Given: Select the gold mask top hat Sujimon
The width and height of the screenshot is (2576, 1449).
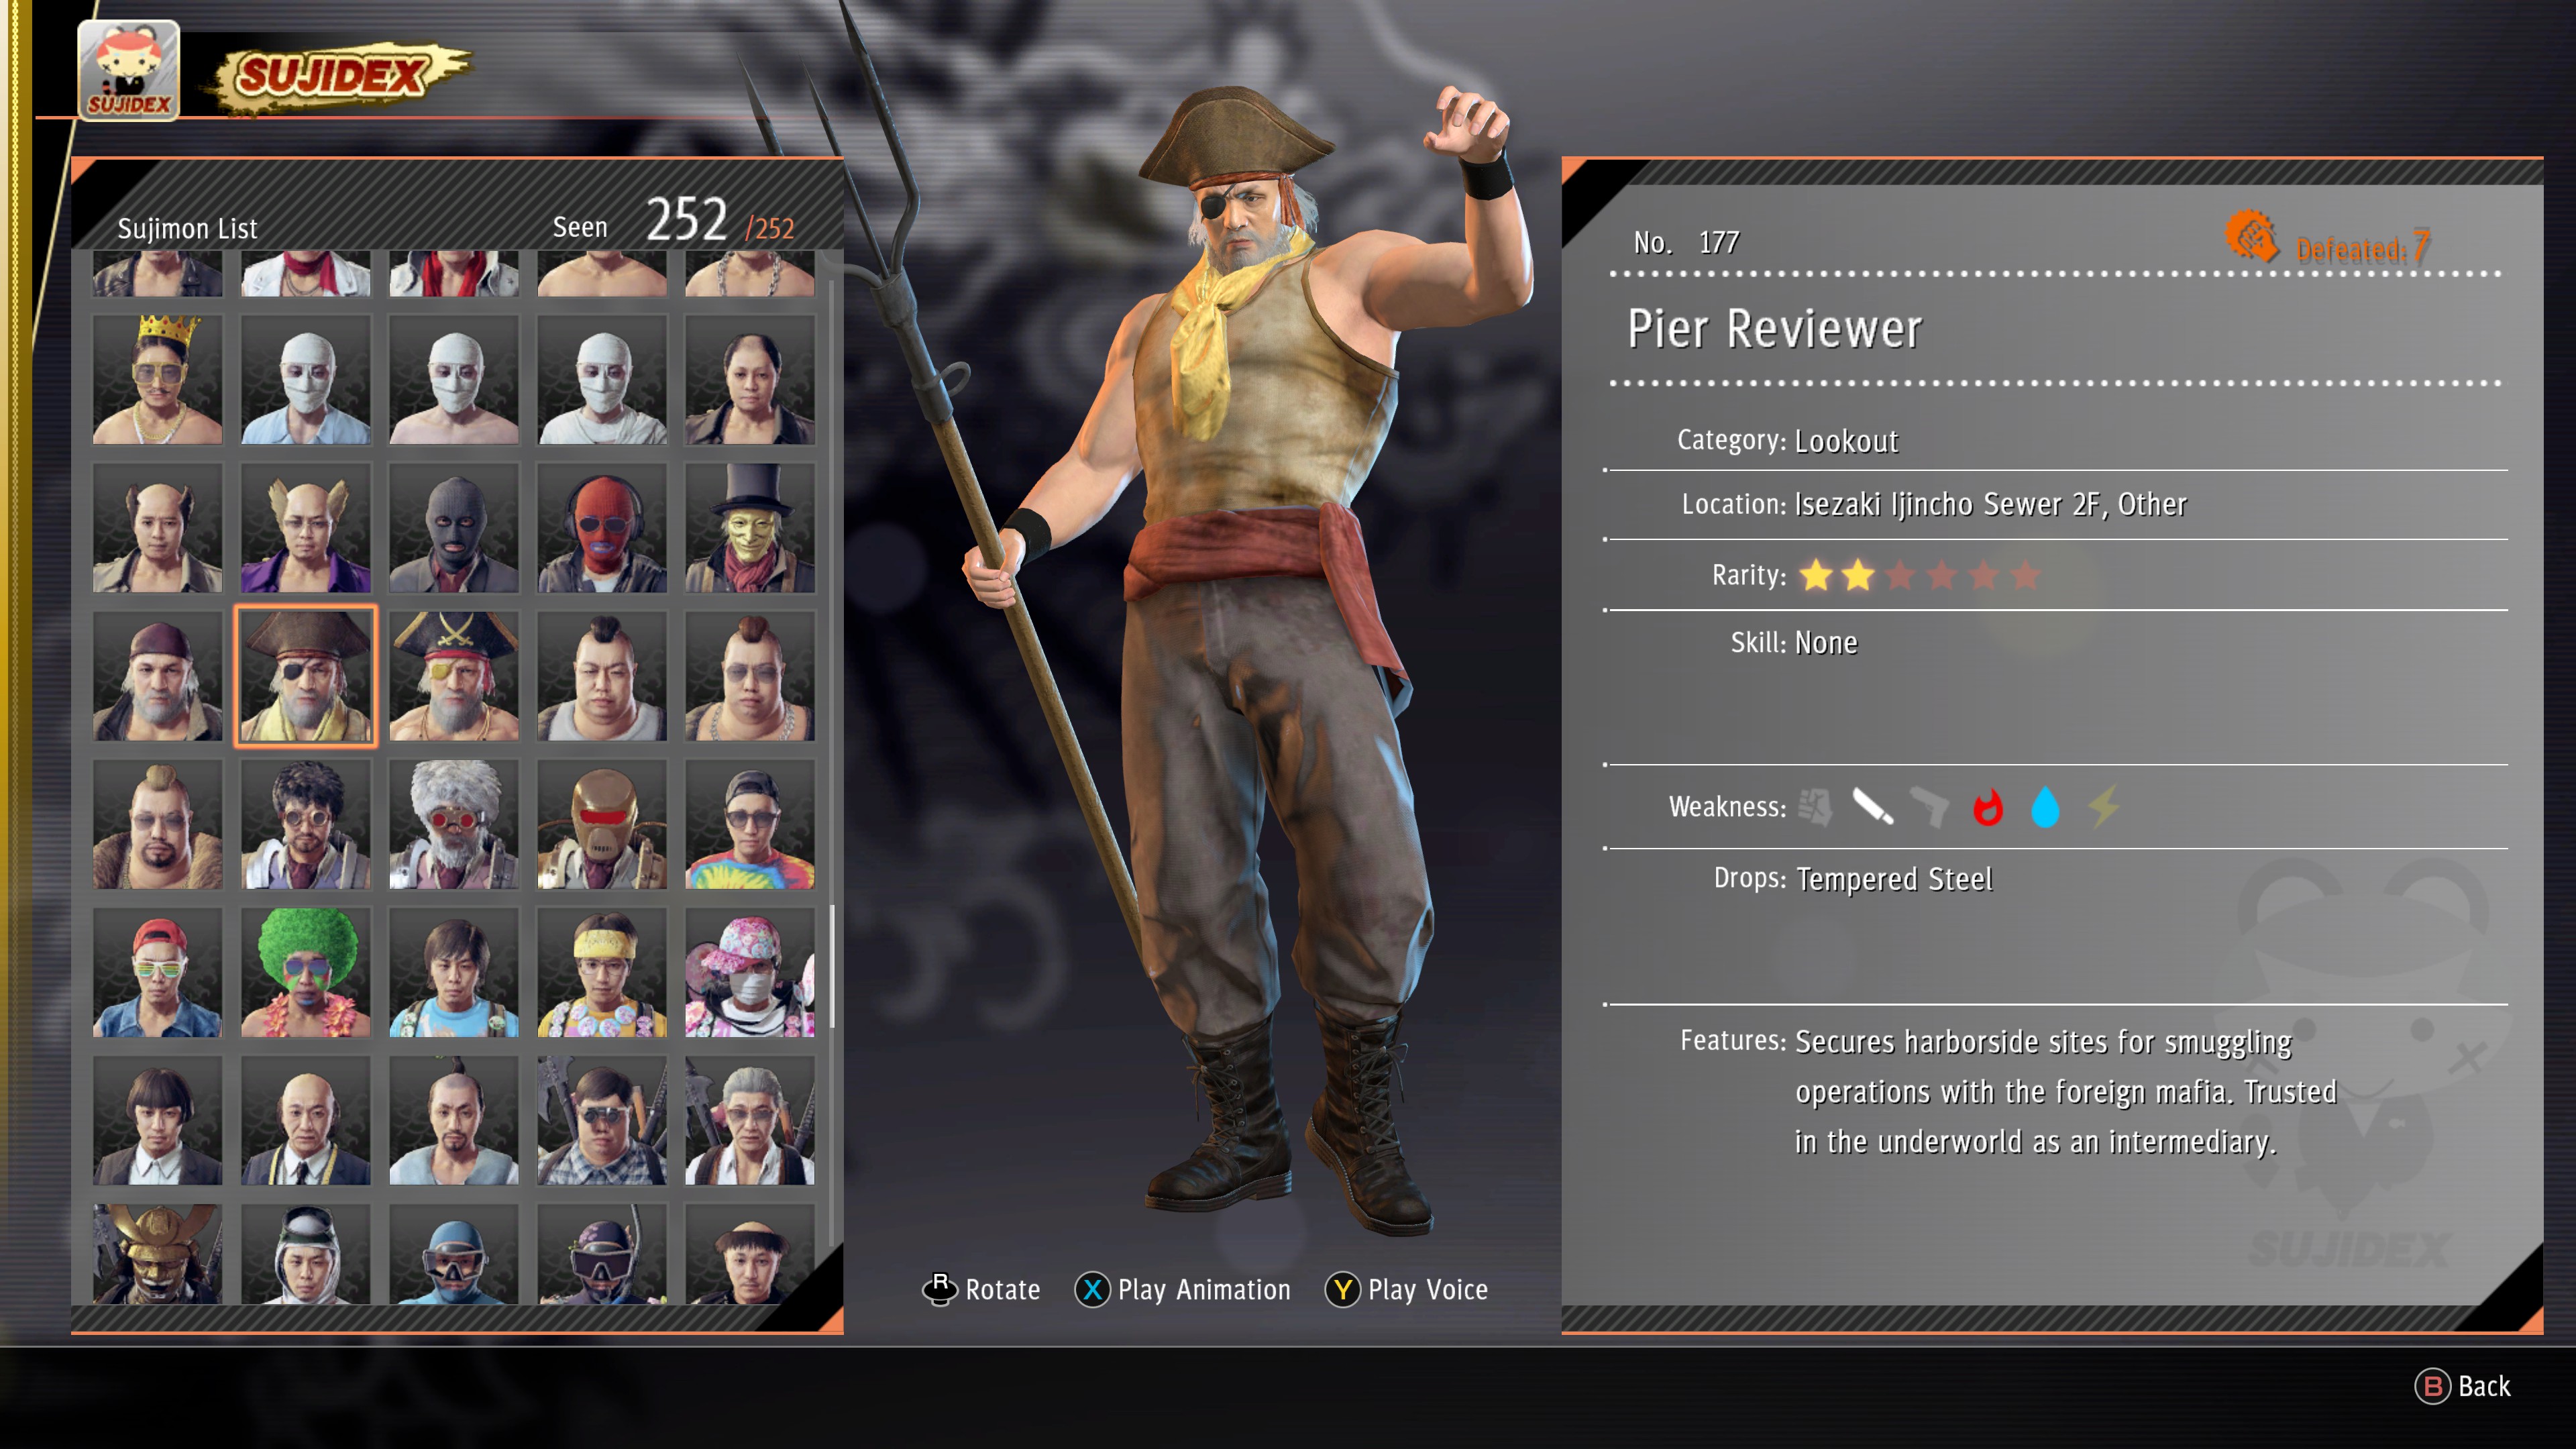Looking at the screenshot, I should (x=749, y=528).
